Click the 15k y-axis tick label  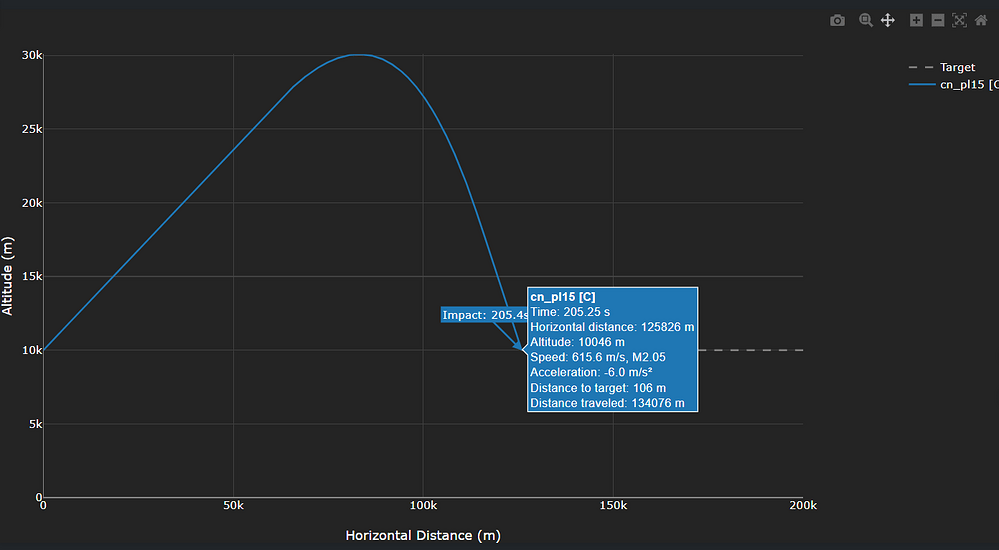[x=32, y=276]
